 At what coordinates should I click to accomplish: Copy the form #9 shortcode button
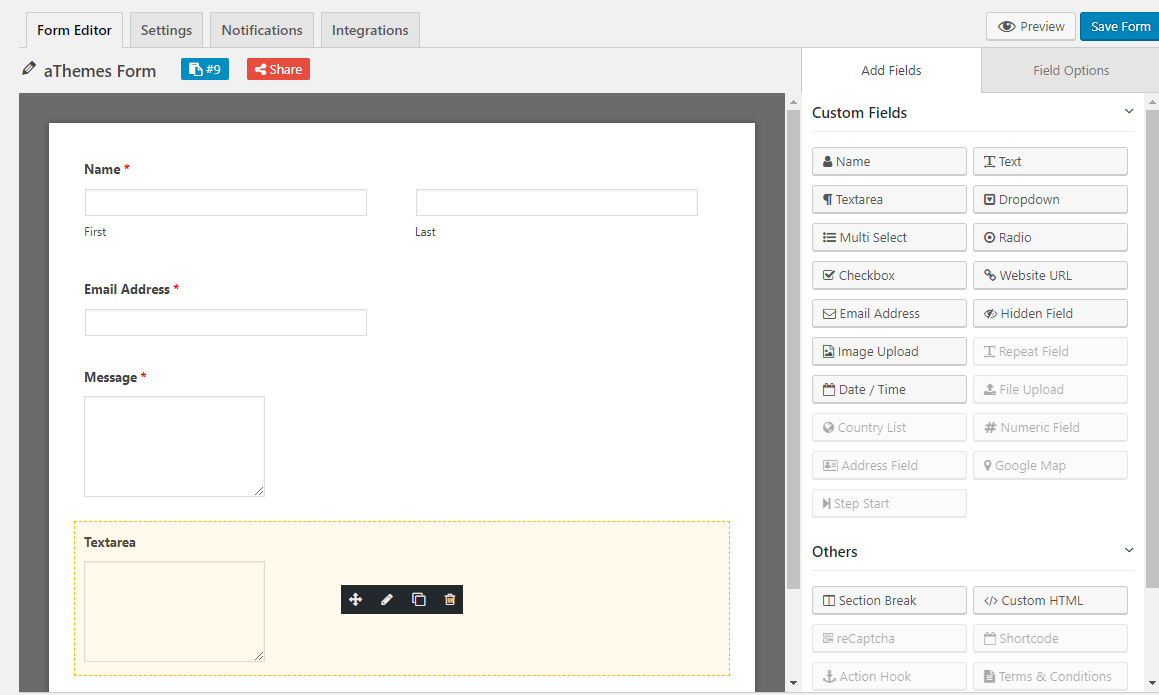point(205,70)
